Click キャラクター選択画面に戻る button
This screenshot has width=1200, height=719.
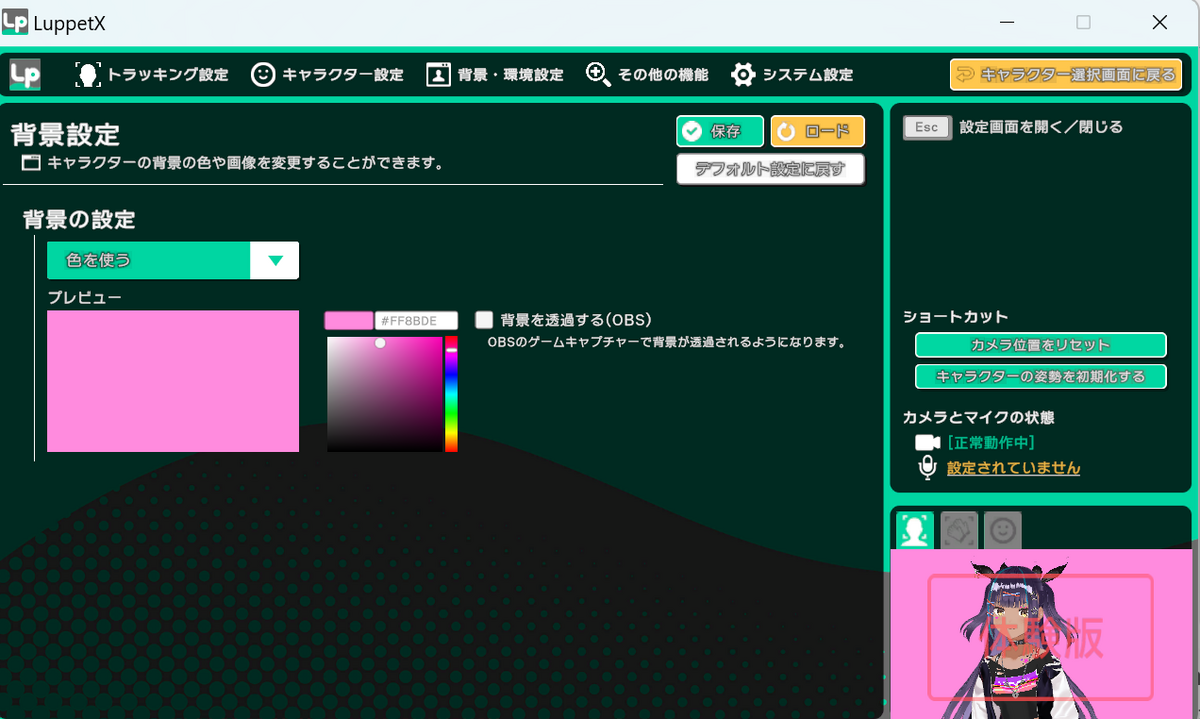point(1065,74)
